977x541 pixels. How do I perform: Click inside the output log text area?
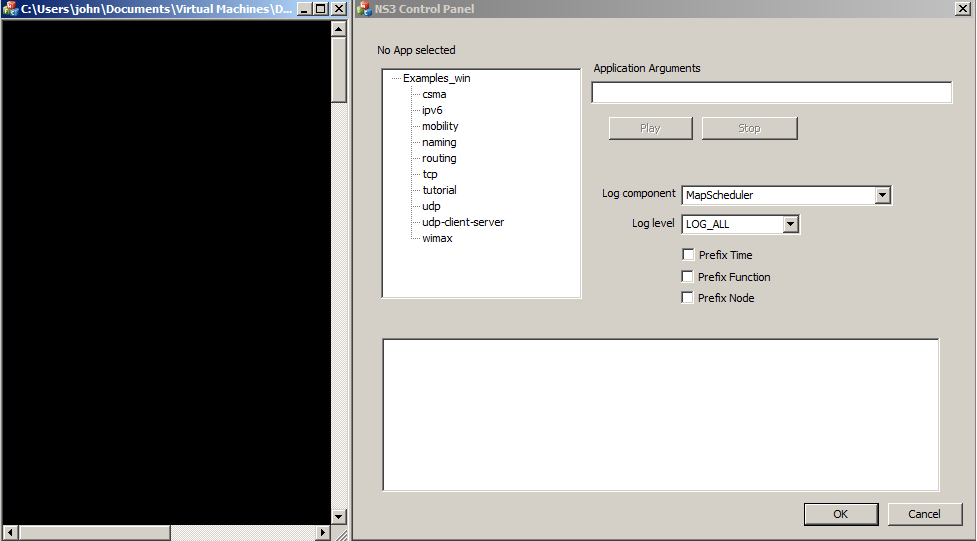[660, 414]
